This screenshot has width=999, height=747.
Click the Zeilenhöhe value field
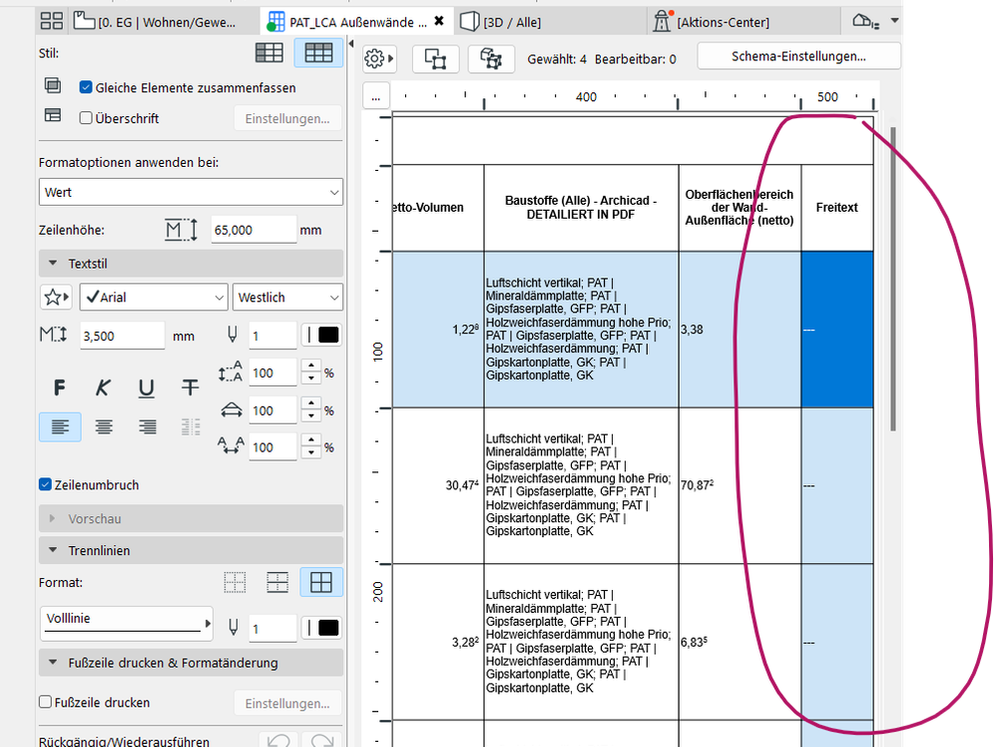pos(254,230)
